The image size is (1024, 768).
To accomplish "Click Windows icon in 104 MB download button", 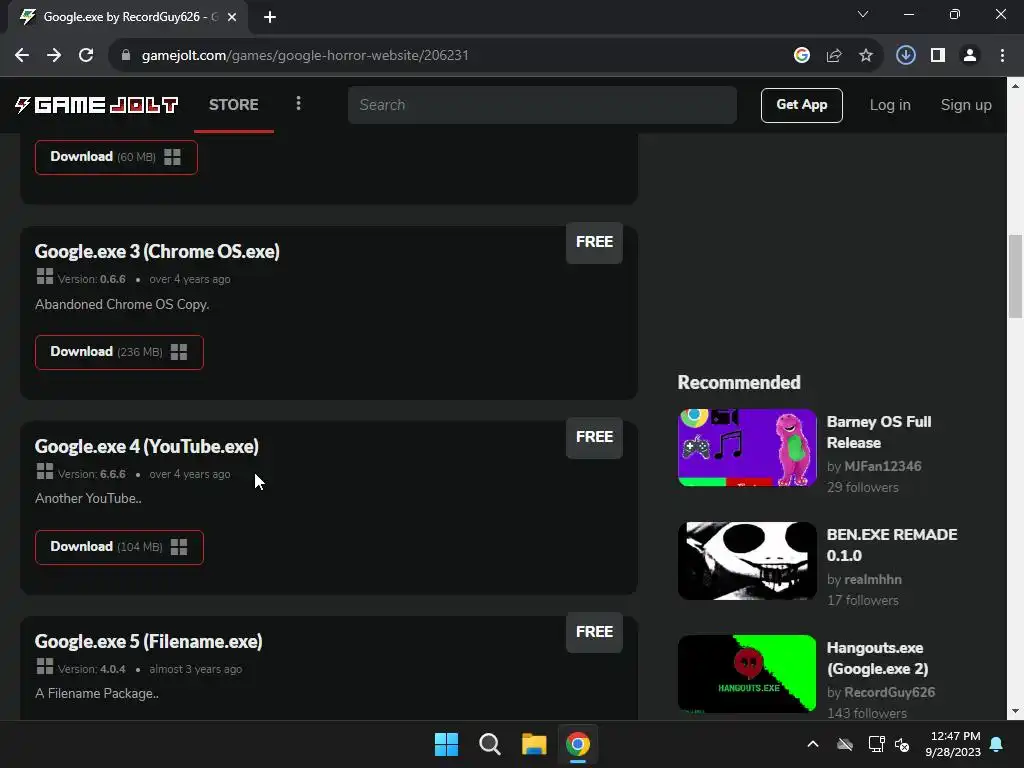I will 179,547.
